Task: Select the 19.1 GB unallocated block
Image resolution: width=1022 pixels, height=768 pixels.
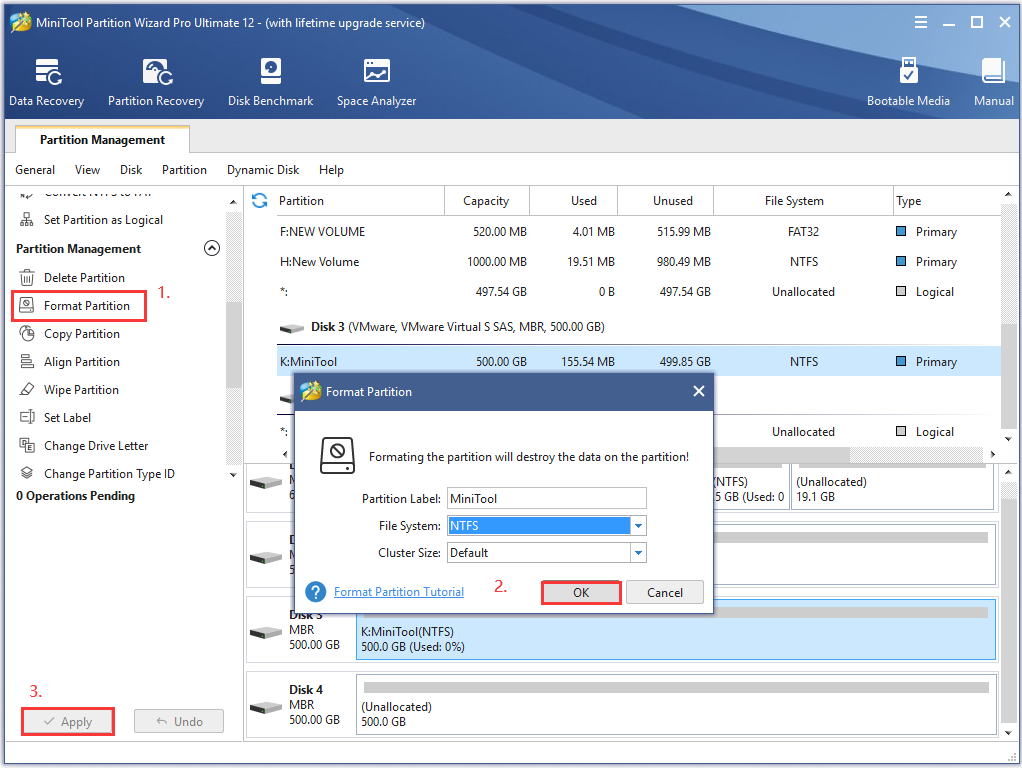Action: click(892, 489)
